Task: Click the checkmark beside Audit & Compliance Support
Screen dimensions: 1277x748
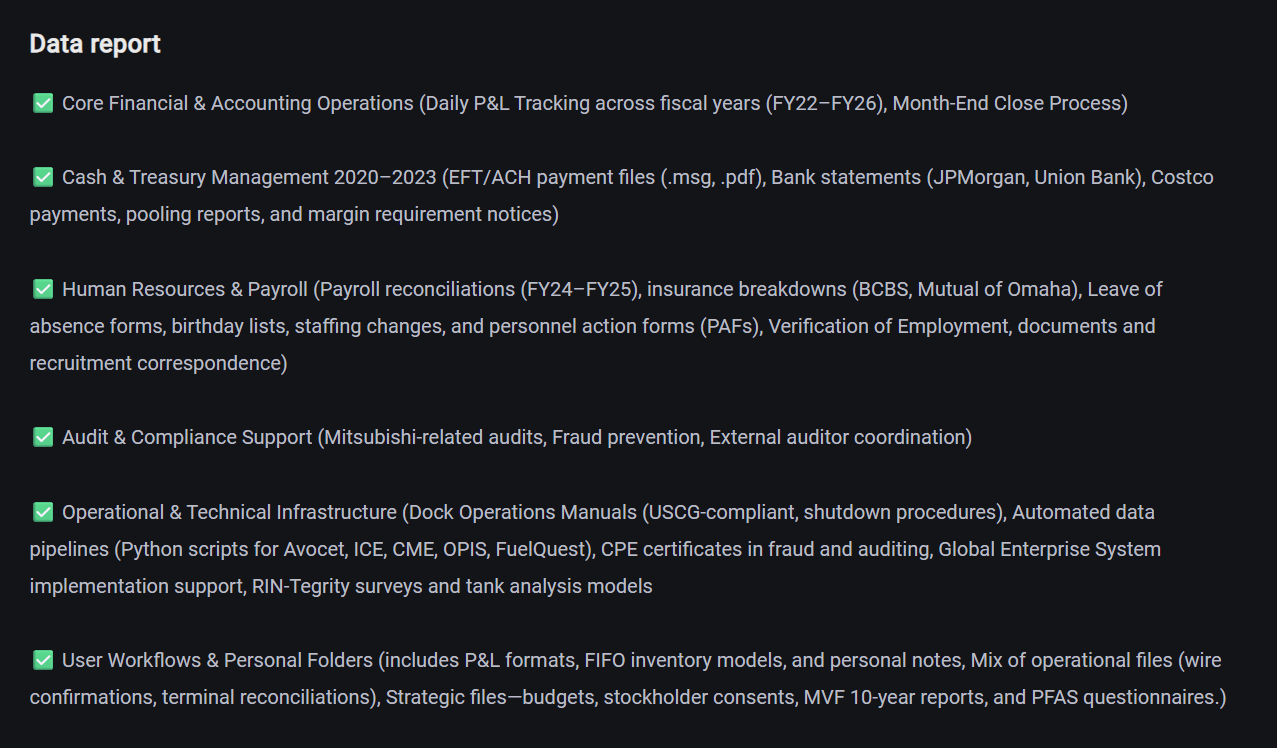Action: click(x=43, y=437)
